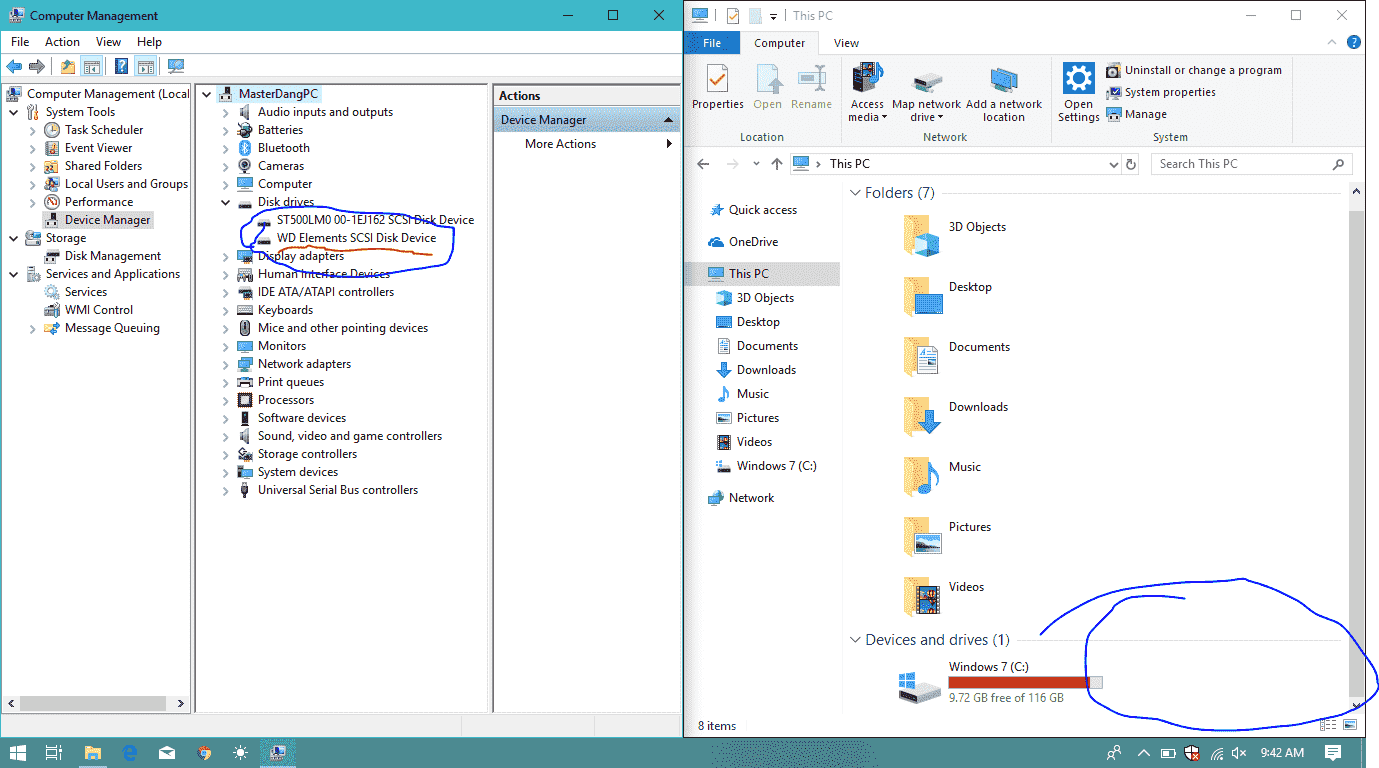Select Sound, video and game controllers
The height and width of the screenshot is (768, 1379).
click(349, 436)
